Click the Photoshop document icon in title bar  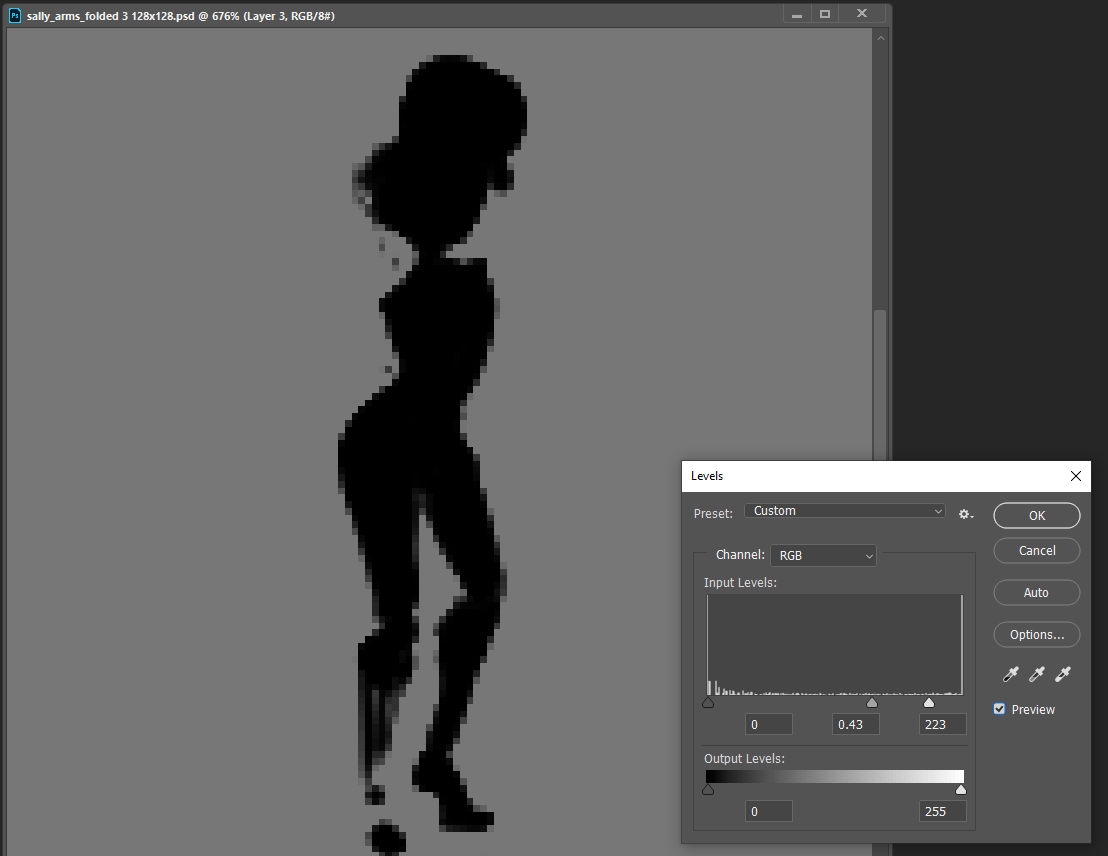[15, 16]
